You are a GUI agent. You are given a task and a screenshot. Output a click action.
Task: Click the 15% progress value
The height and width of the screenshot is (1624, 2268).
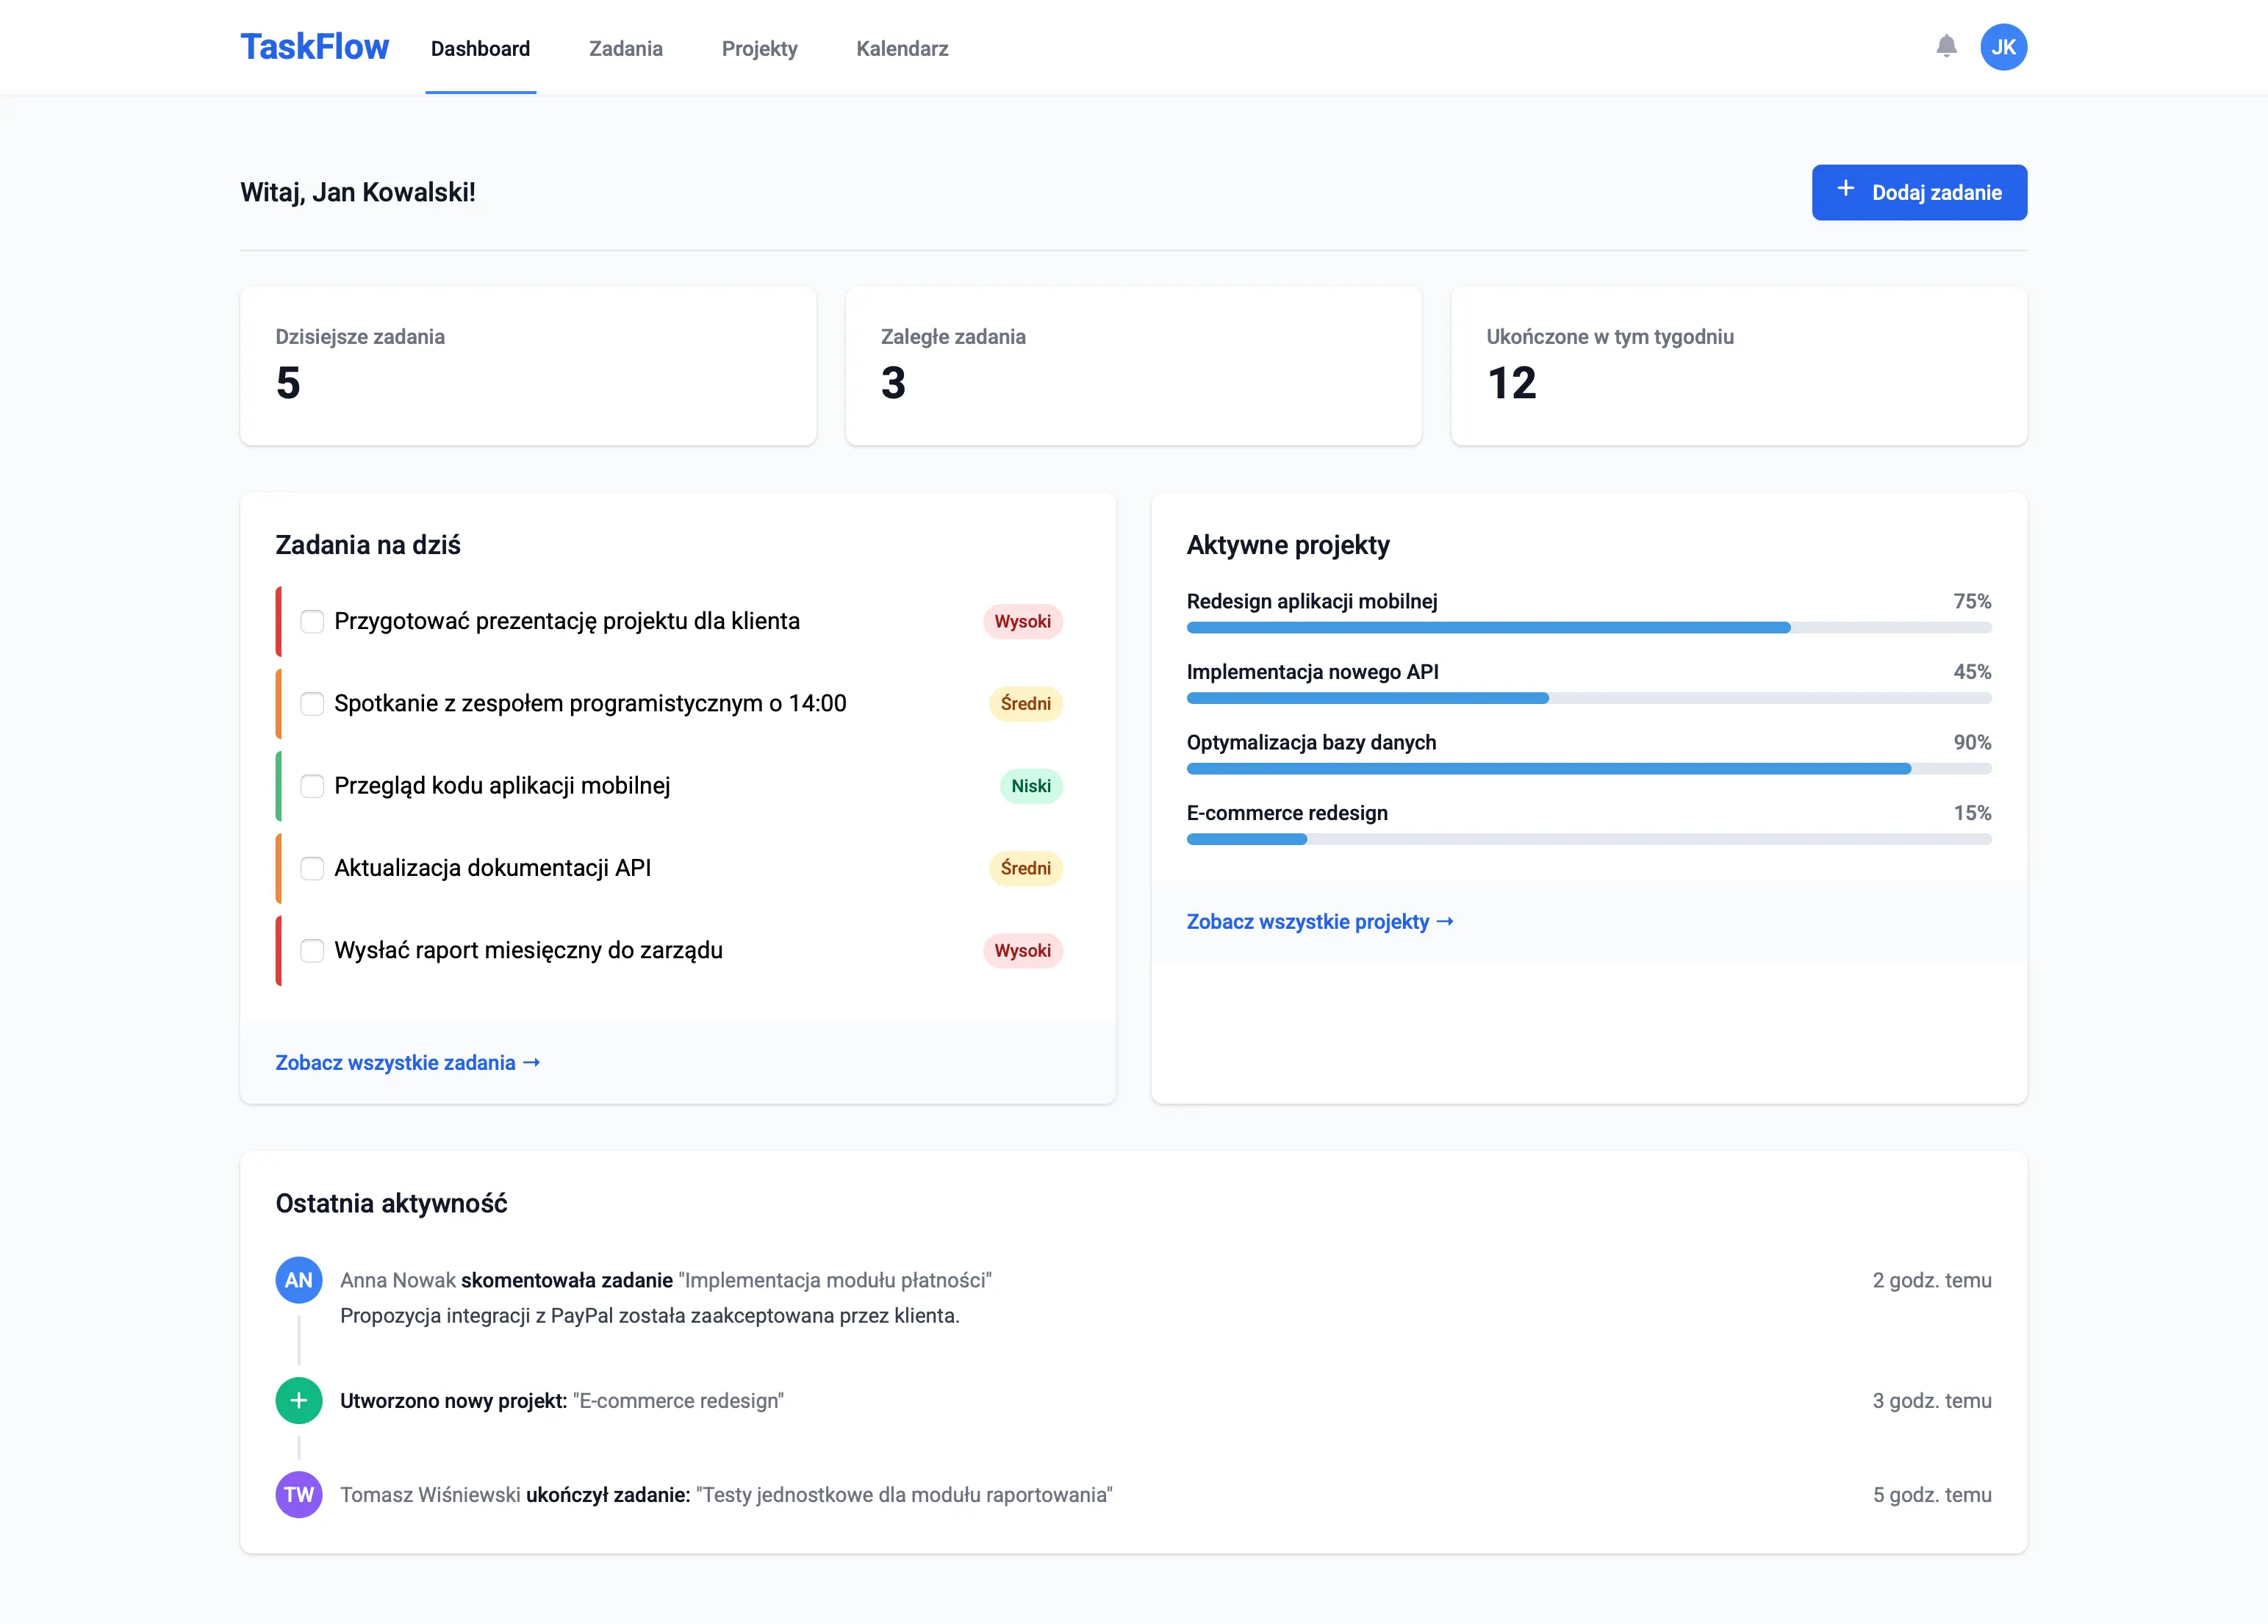tap(1972, 813)
